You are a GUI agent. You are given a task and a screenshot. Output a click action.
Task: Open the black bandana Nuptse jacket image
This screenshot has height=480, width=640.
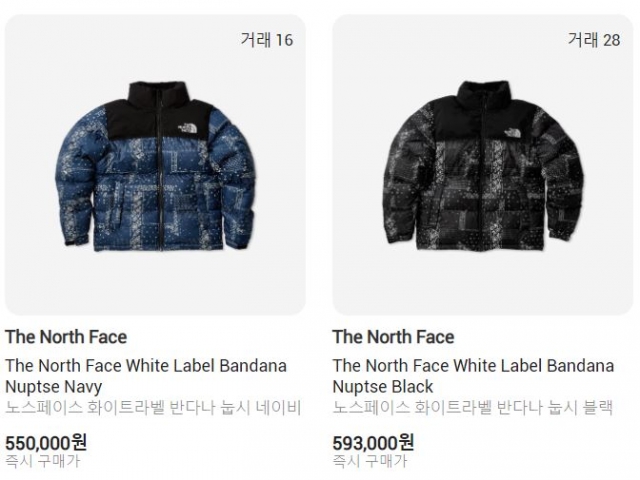(x=482, y=165)
